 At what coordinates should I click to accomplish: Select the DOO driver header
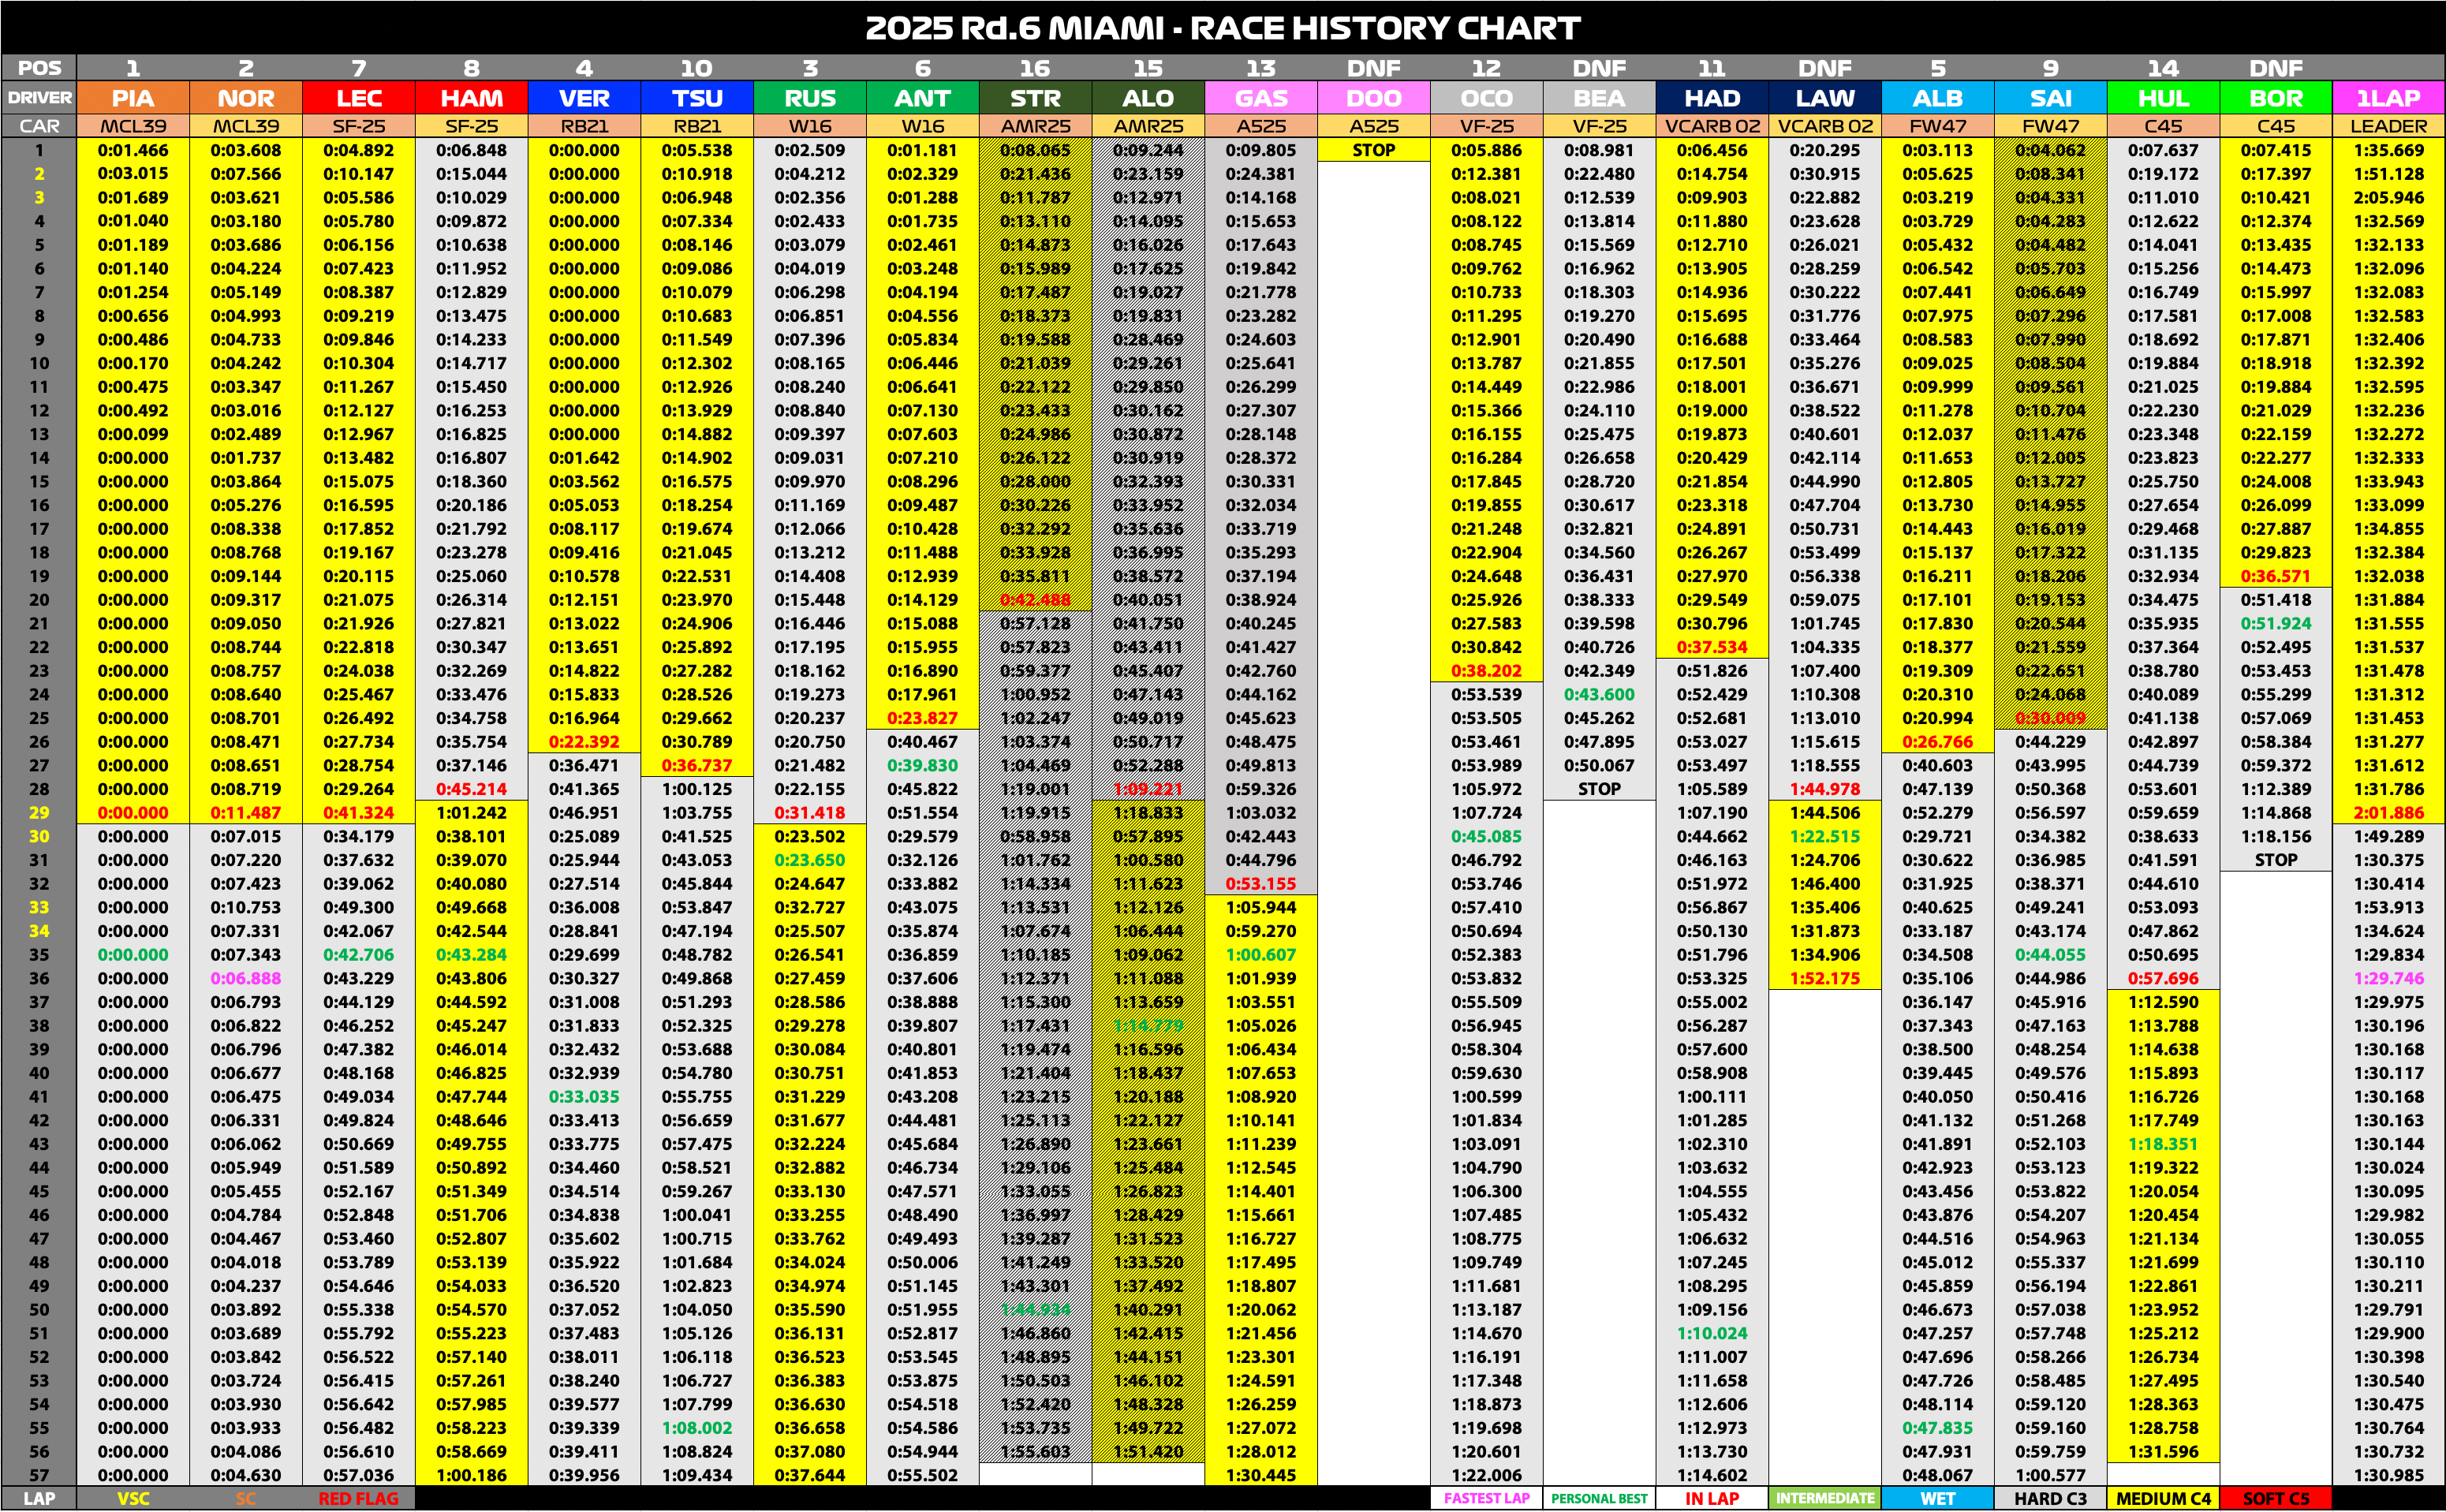pos(1374,98)
